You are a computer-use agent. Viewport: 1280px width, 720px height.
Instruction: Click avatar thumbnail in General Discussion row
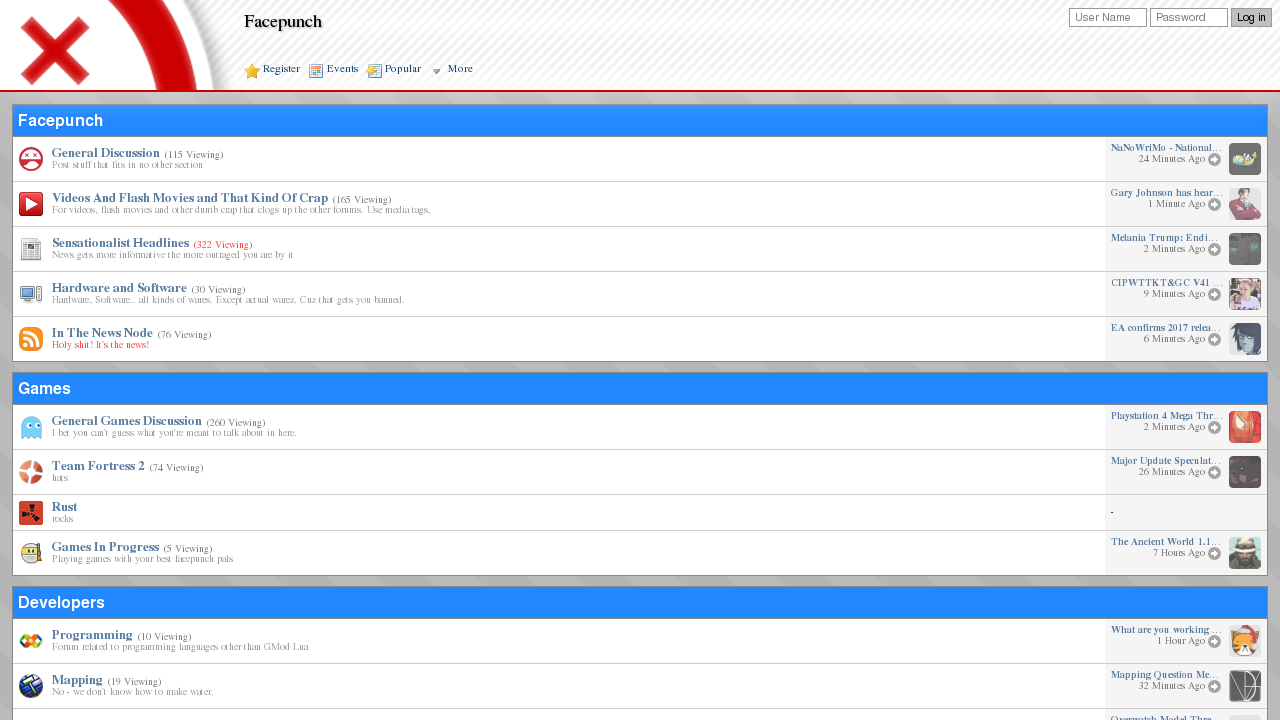point(1245,159)
